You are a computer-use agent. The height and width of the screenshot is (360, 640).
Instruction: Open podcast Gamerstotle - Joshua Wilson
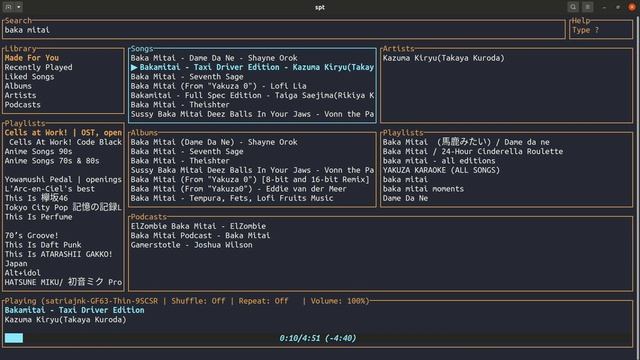191,245
